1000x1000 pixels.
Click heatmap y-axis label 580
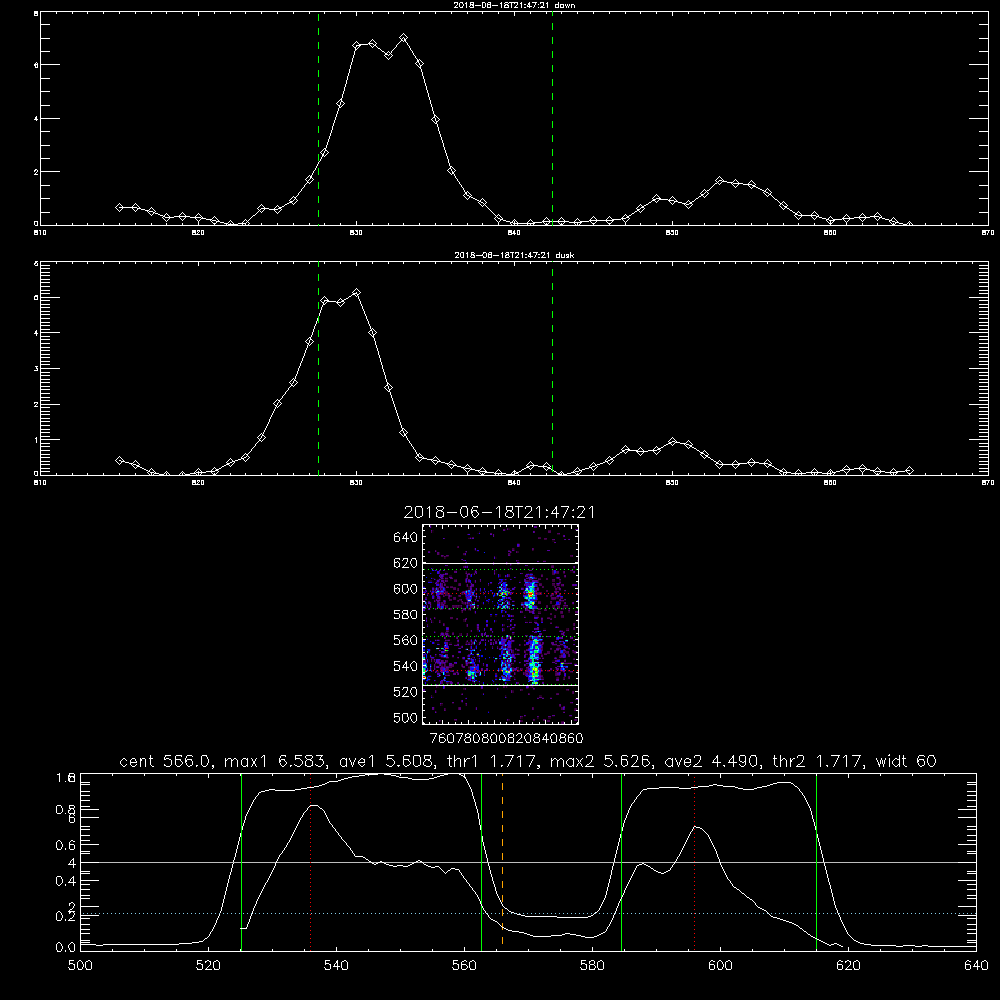point(406,615)
